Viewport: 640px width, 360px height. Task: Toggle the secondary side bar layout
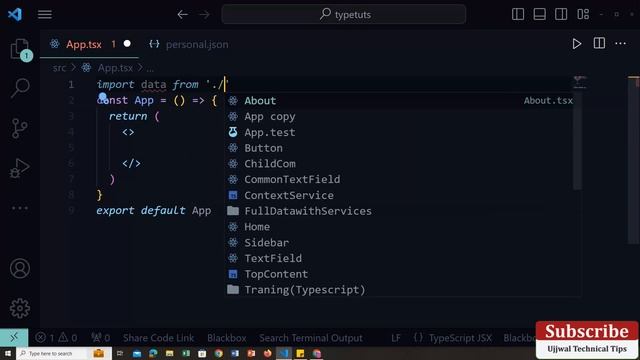click(x=561, y=14)
